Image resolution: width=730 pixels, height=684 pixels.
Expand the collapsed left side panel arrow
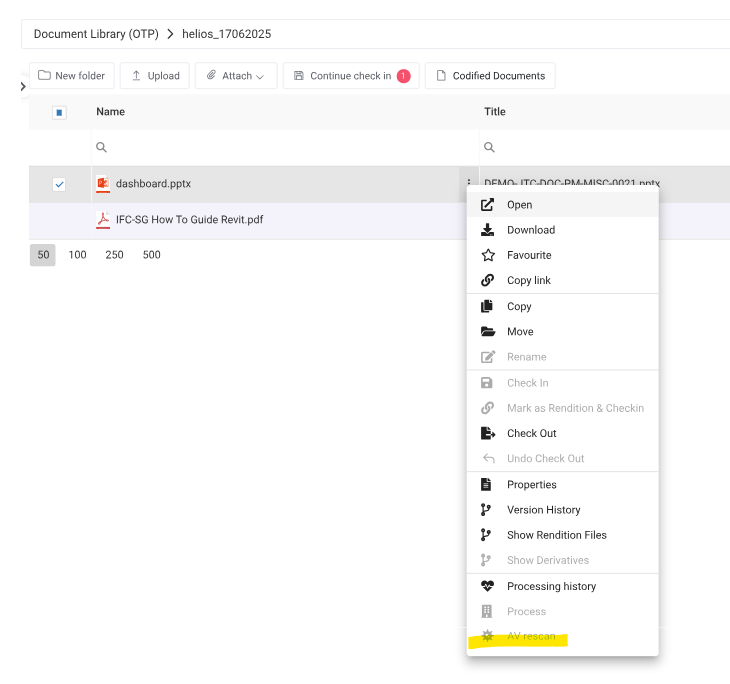pyautogui.click(x=23, y=87)
